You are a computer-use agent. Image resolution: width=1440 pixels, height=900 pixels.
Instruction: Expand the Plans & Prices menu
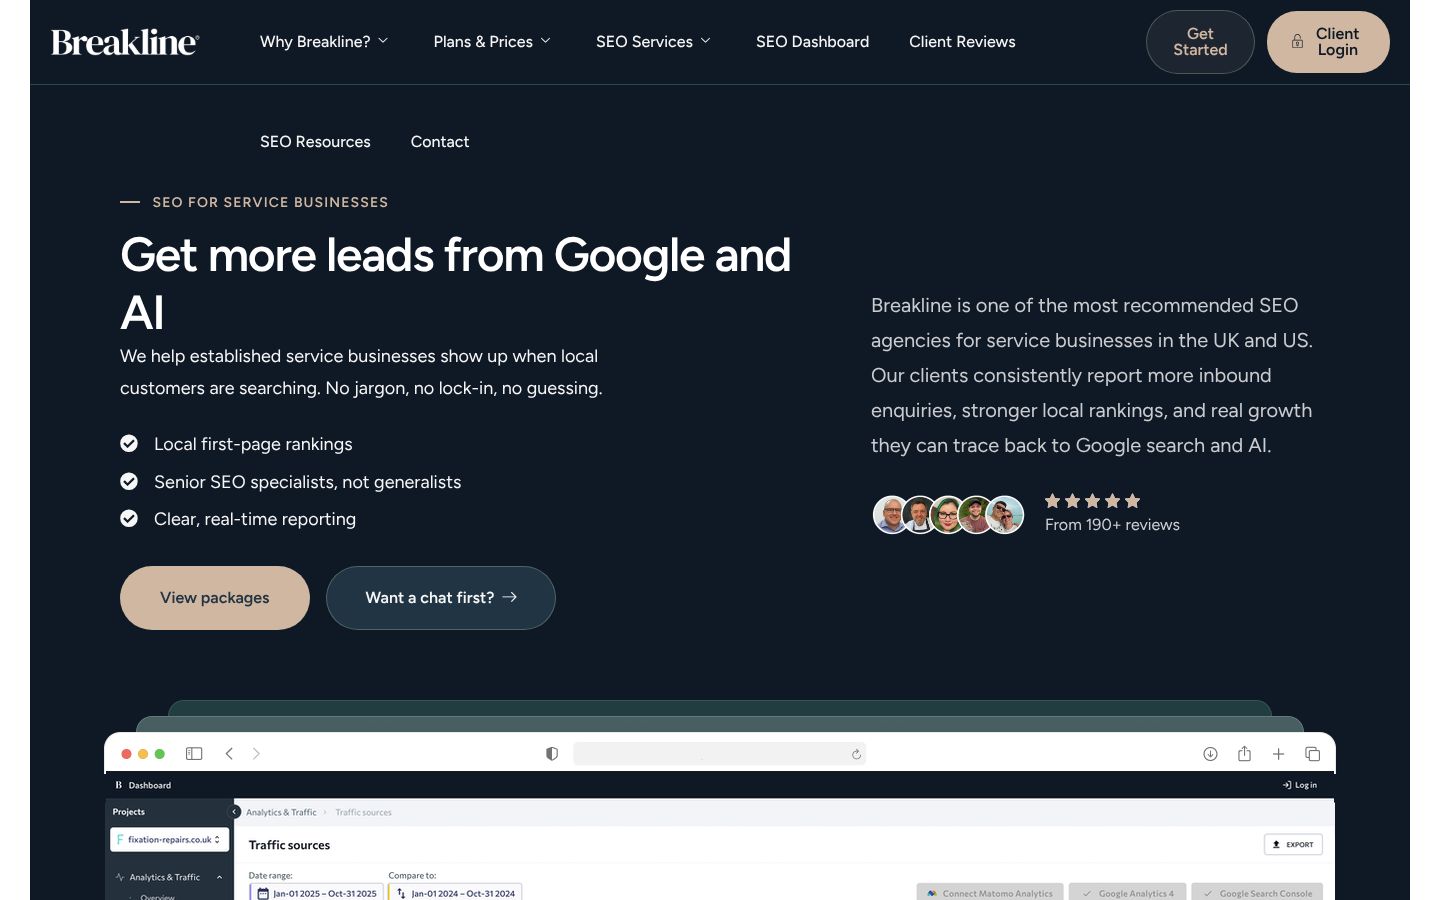tap(492, 42)
